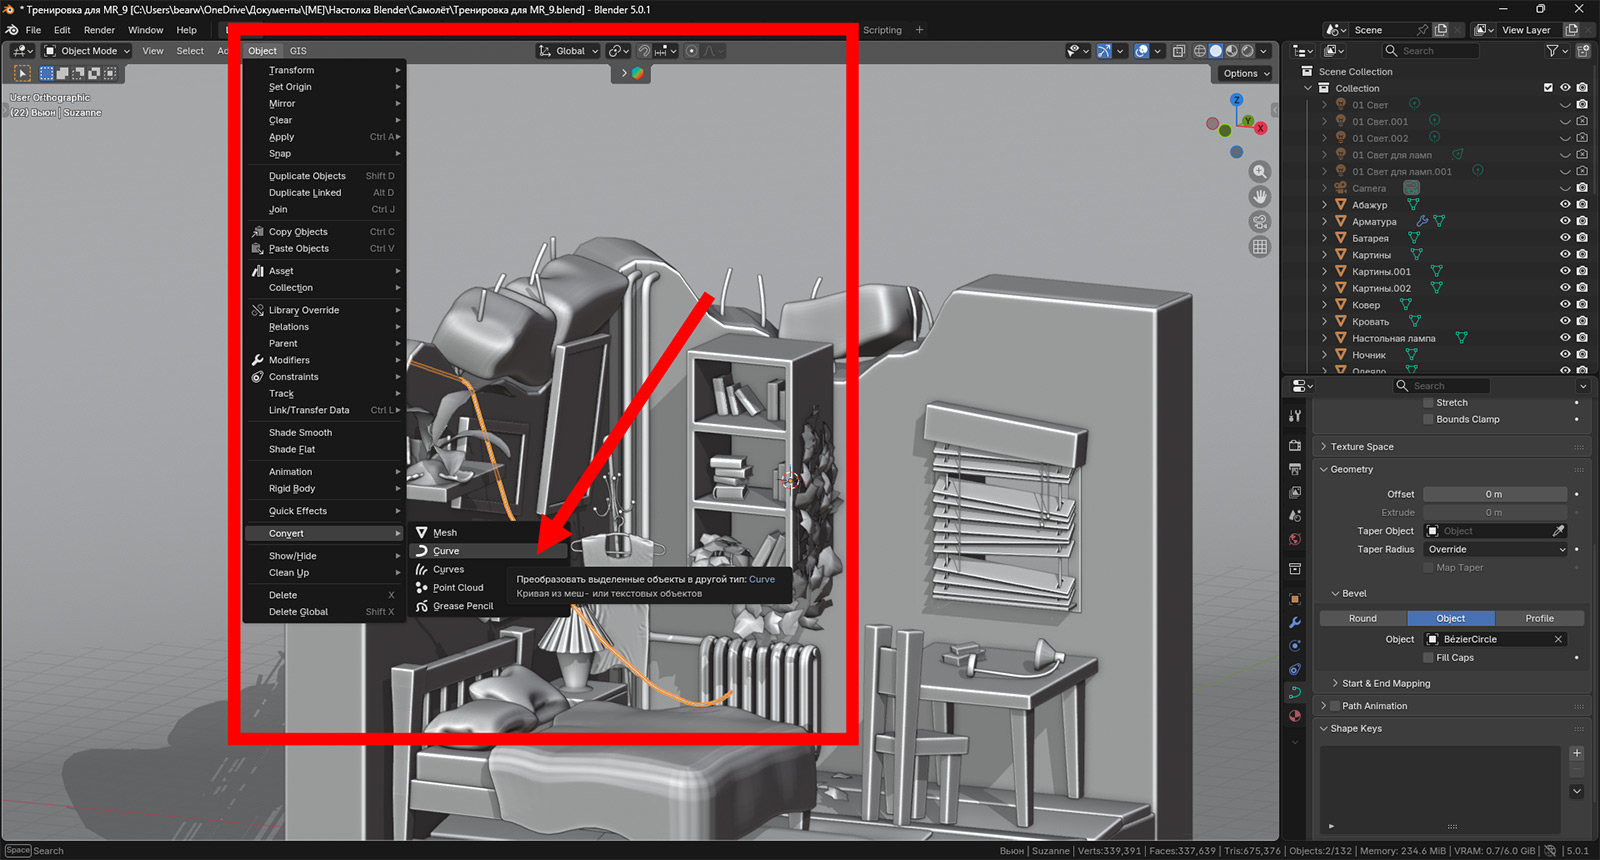Click the pan hand gizmo icon
Viewport: 1600px width, 860px height.
pyautogui.click(x=1260, y=197)
